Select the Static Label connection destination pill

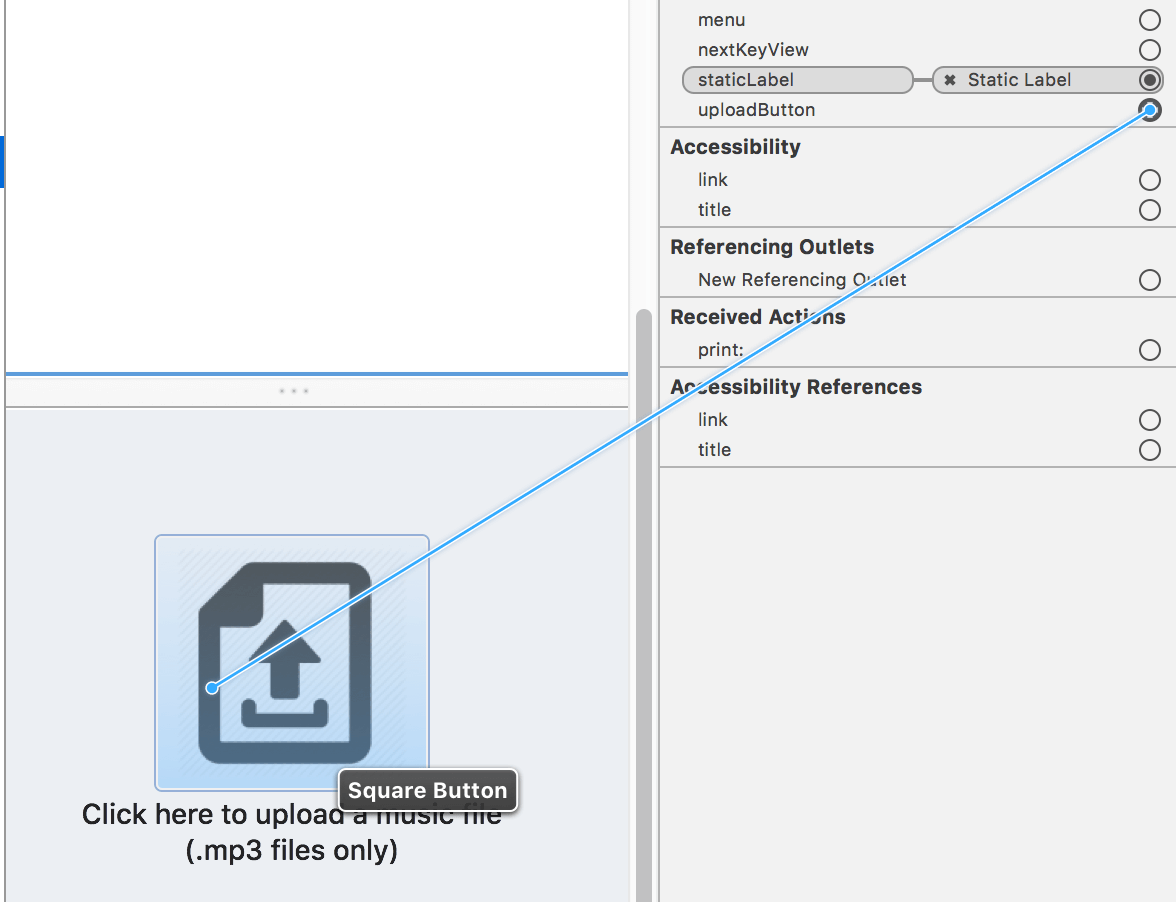pyautogui.click(x=1030, y=80)
